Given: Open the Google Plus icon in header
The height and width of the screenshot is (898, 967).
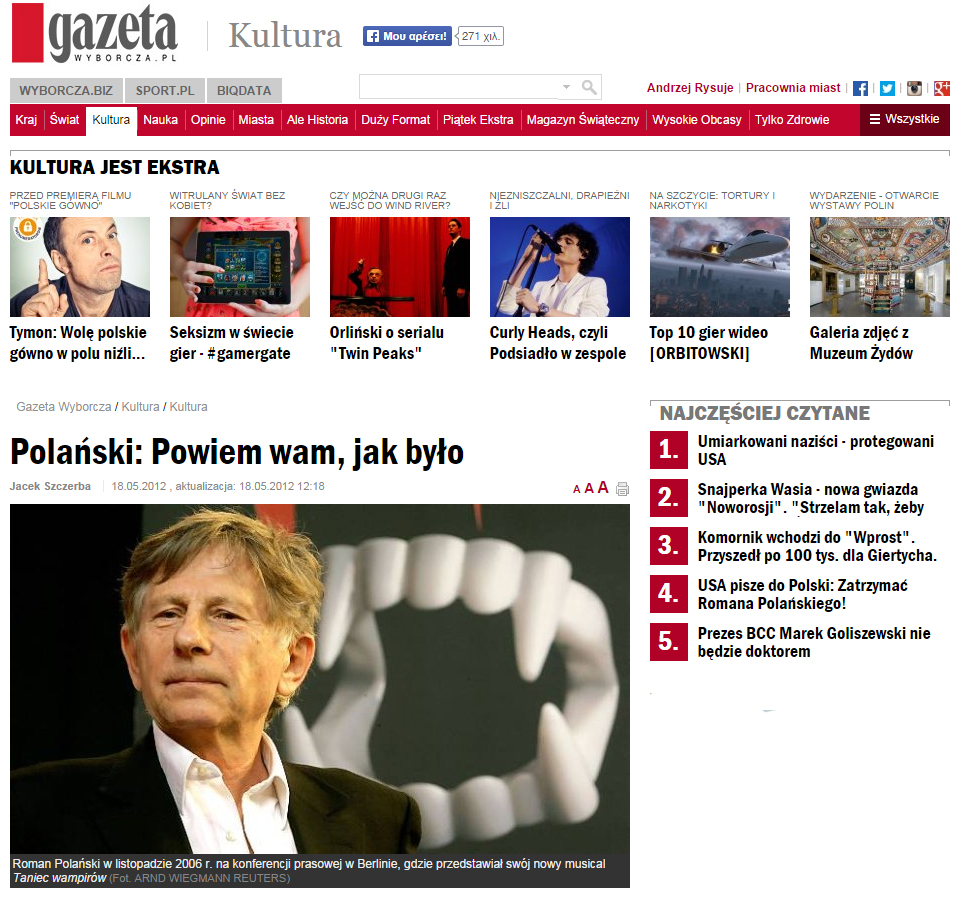Looking at the screenshot, I should coord(941,88).
